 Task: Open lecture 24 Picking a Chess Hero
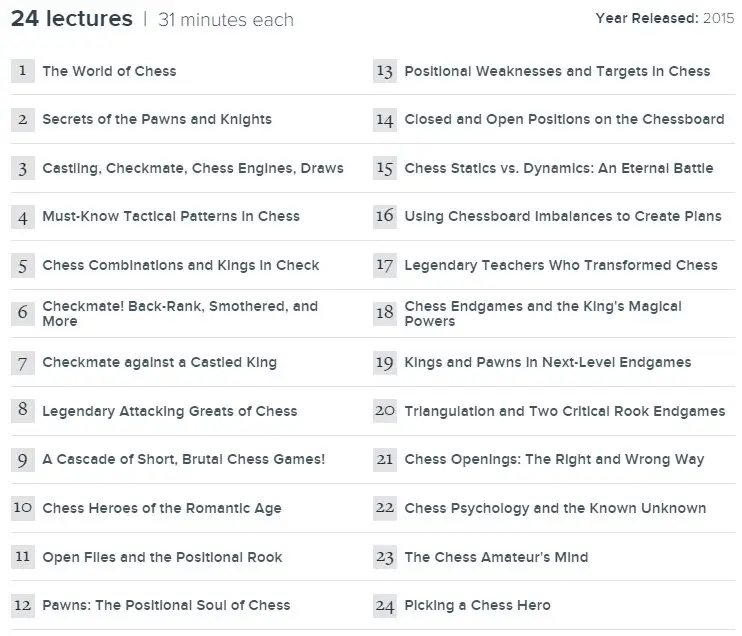click(477, 605)
